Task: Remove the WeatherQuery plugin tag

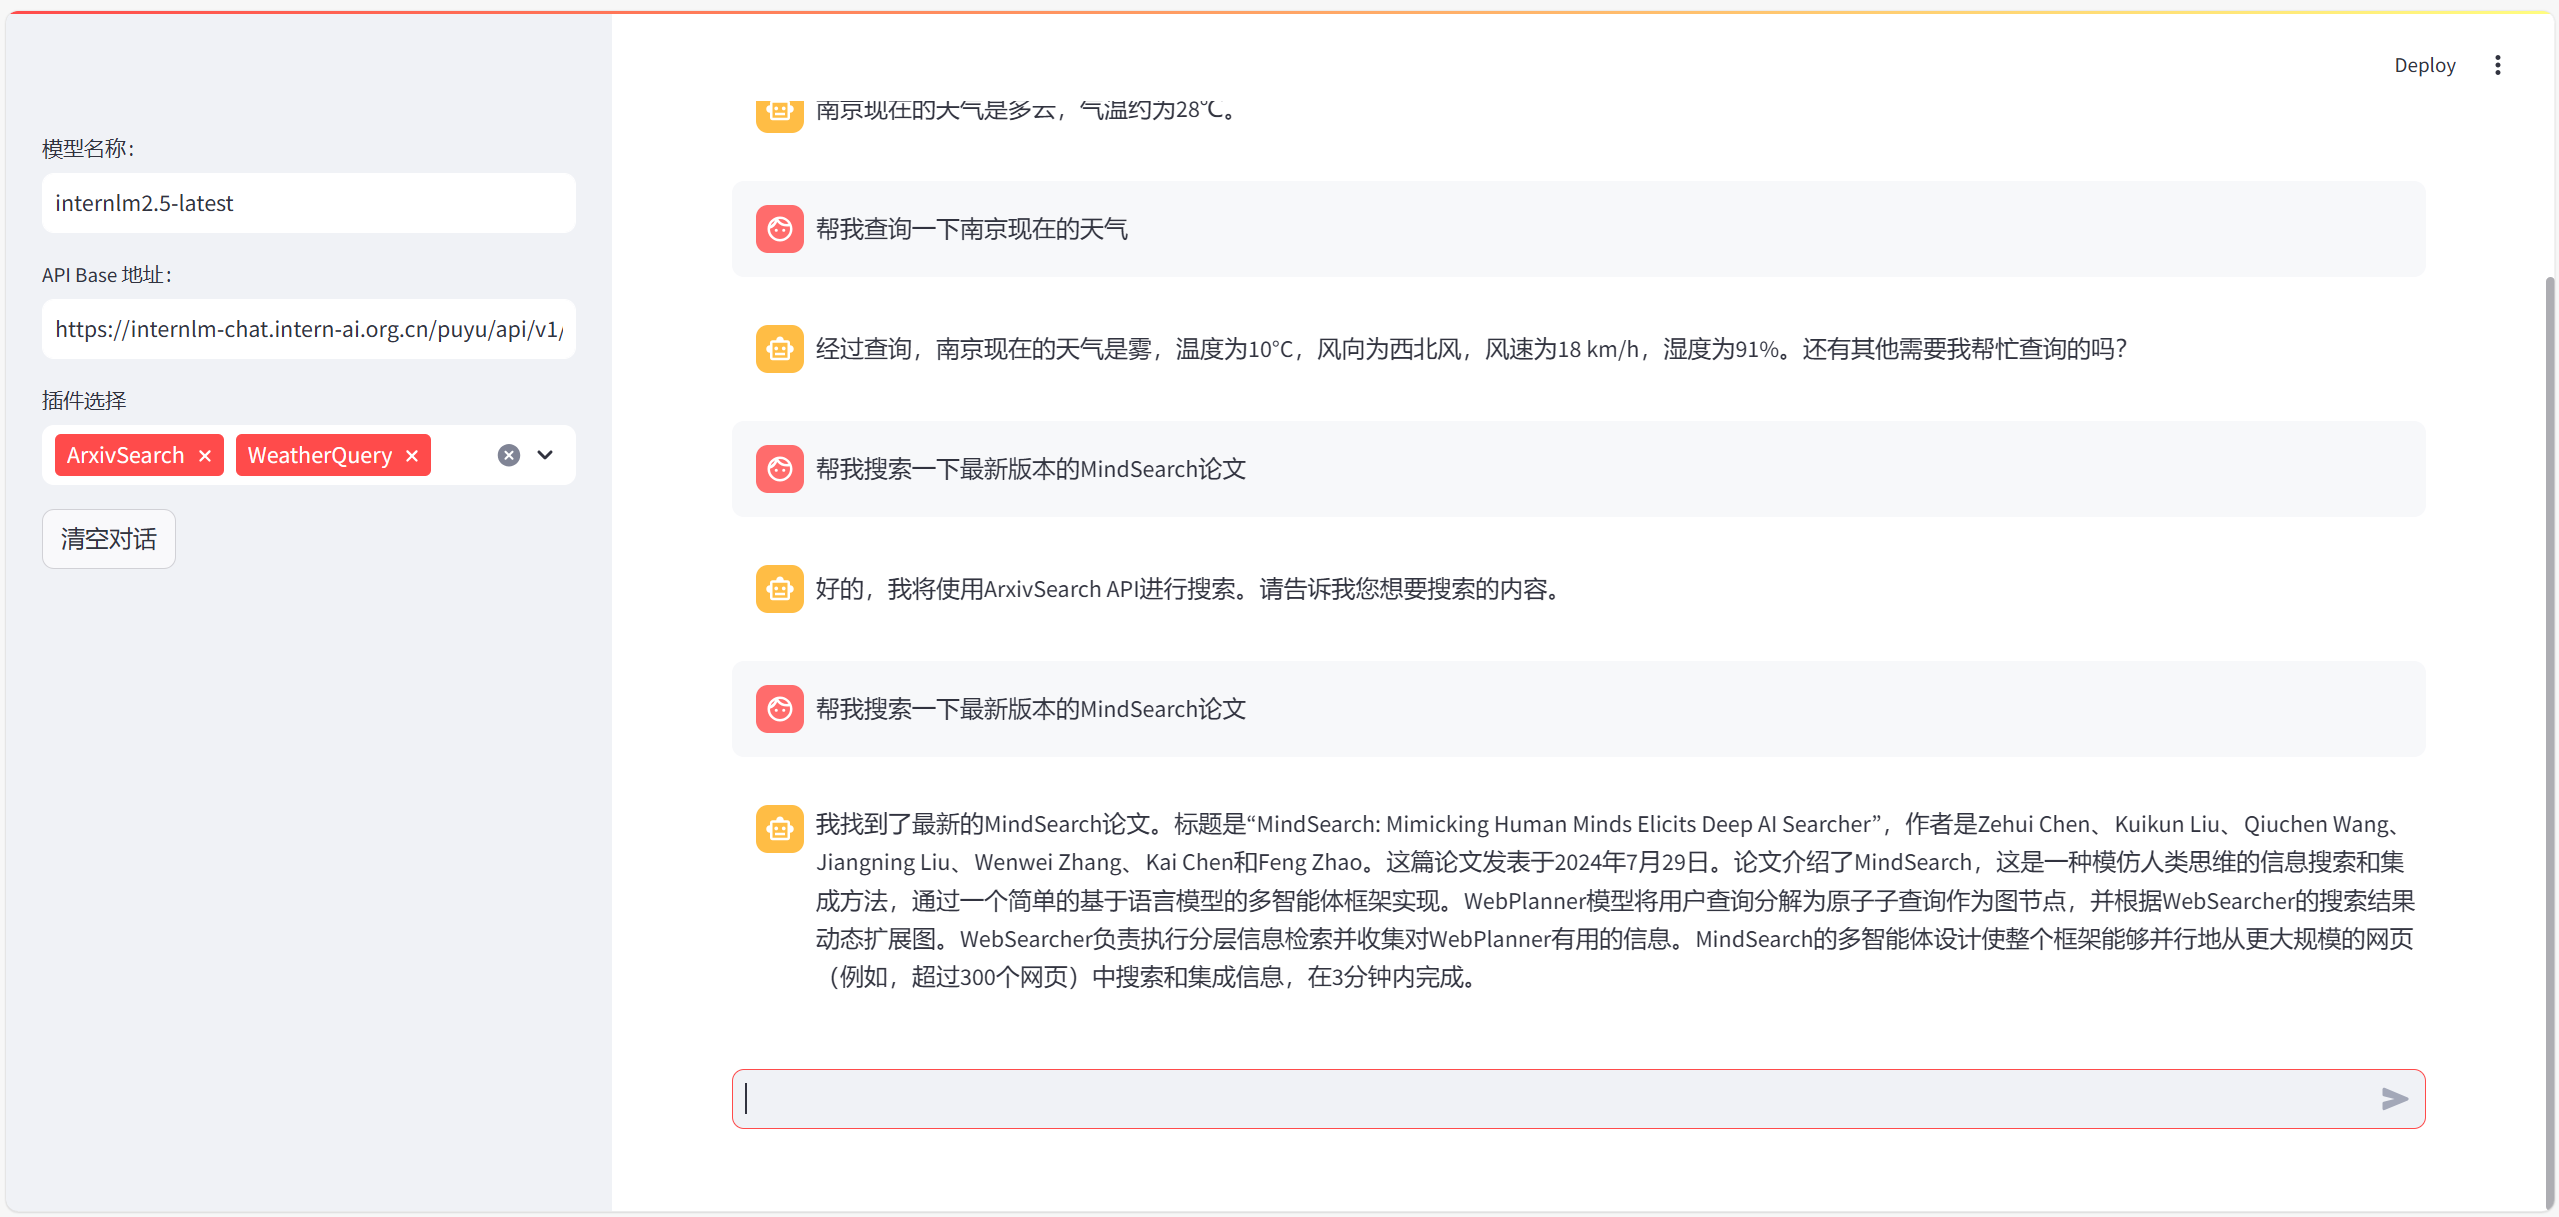Action: pos(412,456)
